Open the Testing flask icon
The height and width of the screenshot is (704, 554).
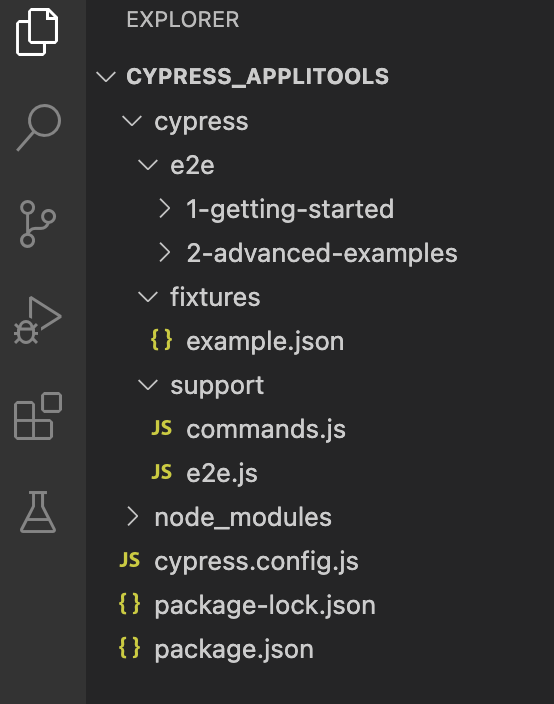38,512
